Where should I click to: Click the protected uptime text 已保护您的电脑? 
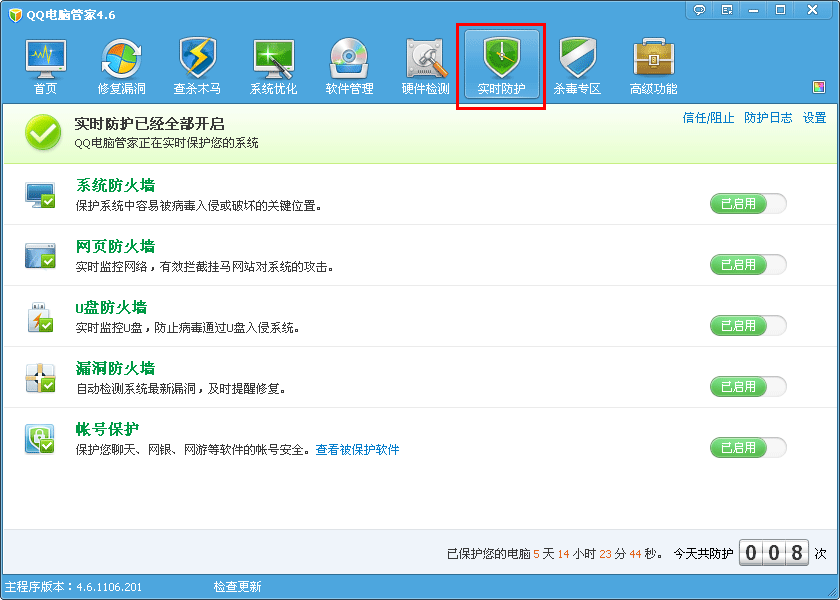554,553
